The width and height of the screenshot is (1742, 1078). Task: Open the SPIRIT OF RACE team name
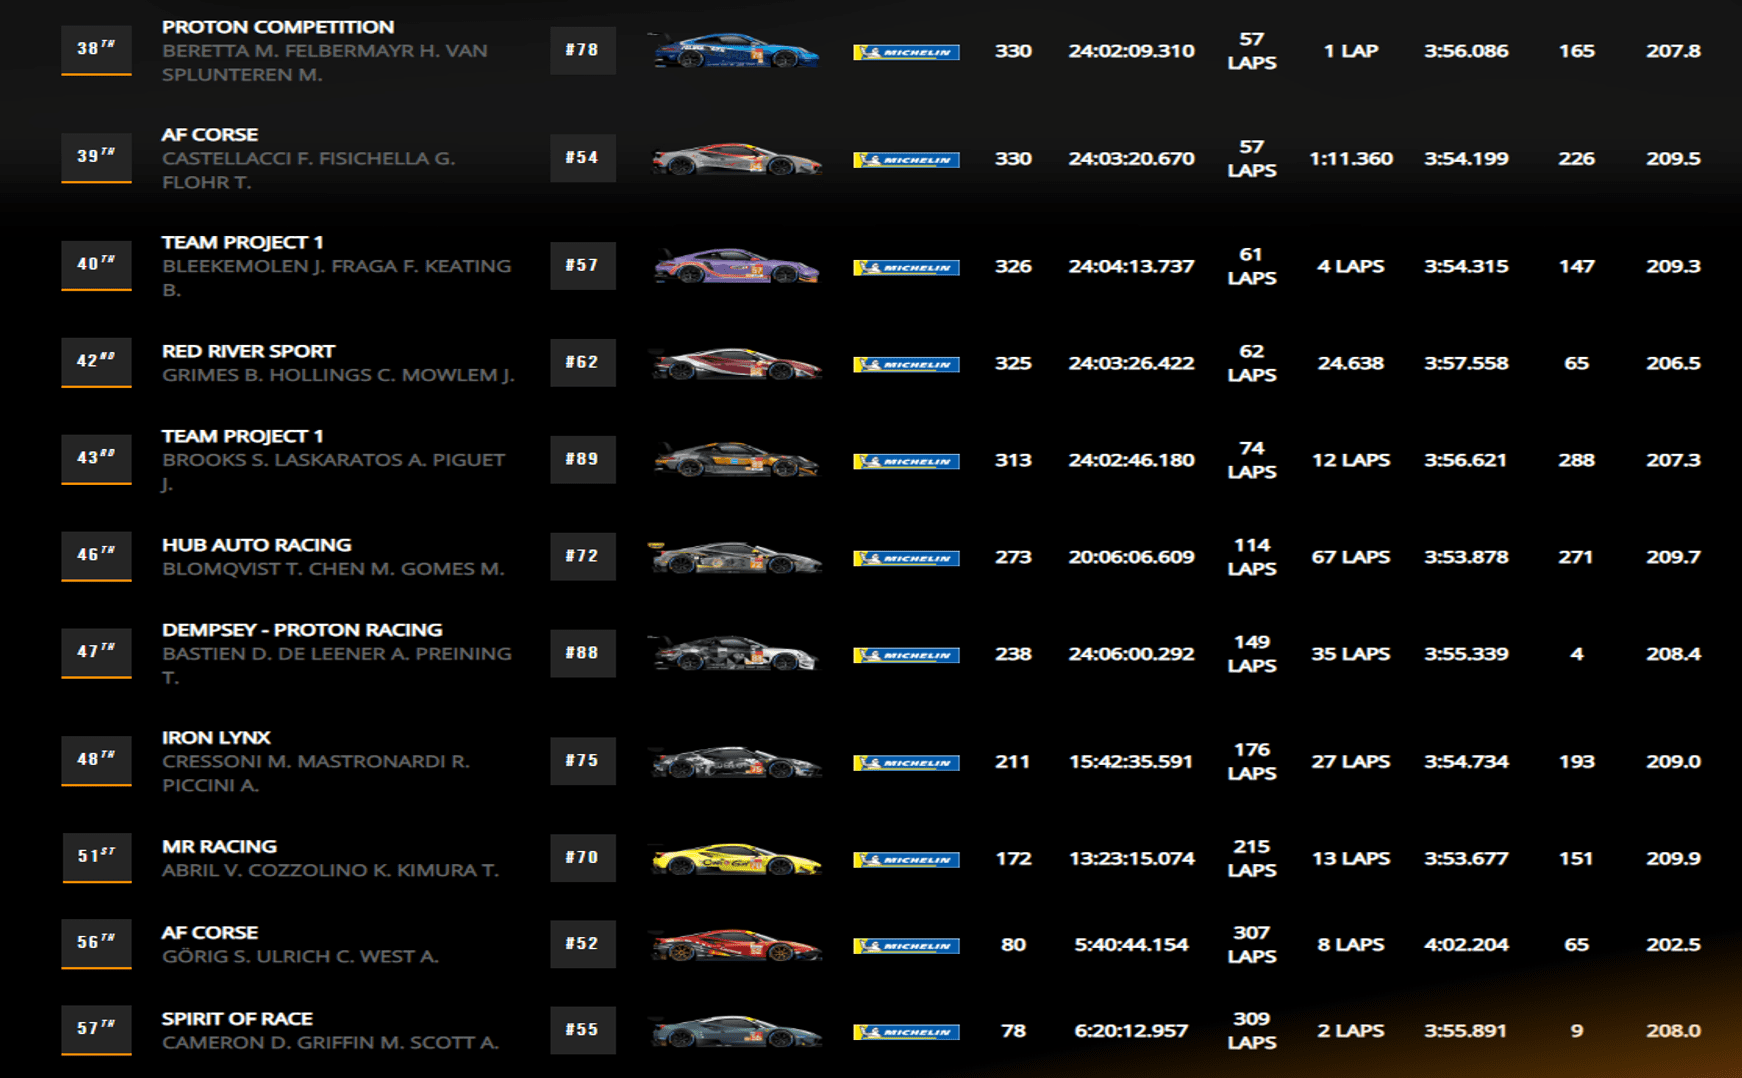pos(237,1019)
